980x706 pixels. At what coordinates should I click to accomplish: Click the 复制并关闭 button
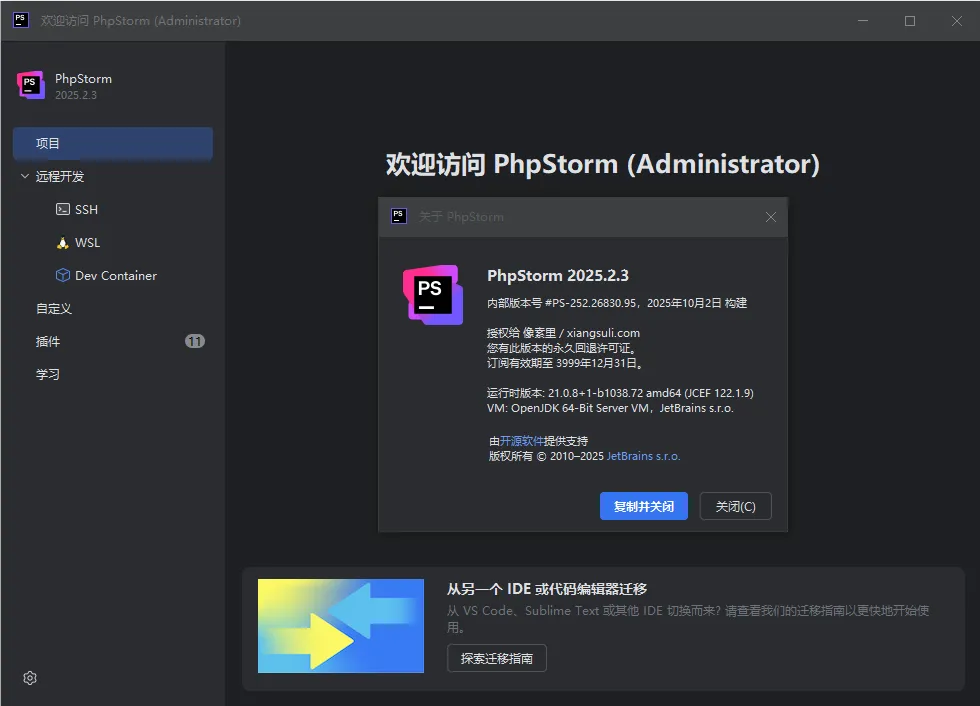[x=644, y=506]
